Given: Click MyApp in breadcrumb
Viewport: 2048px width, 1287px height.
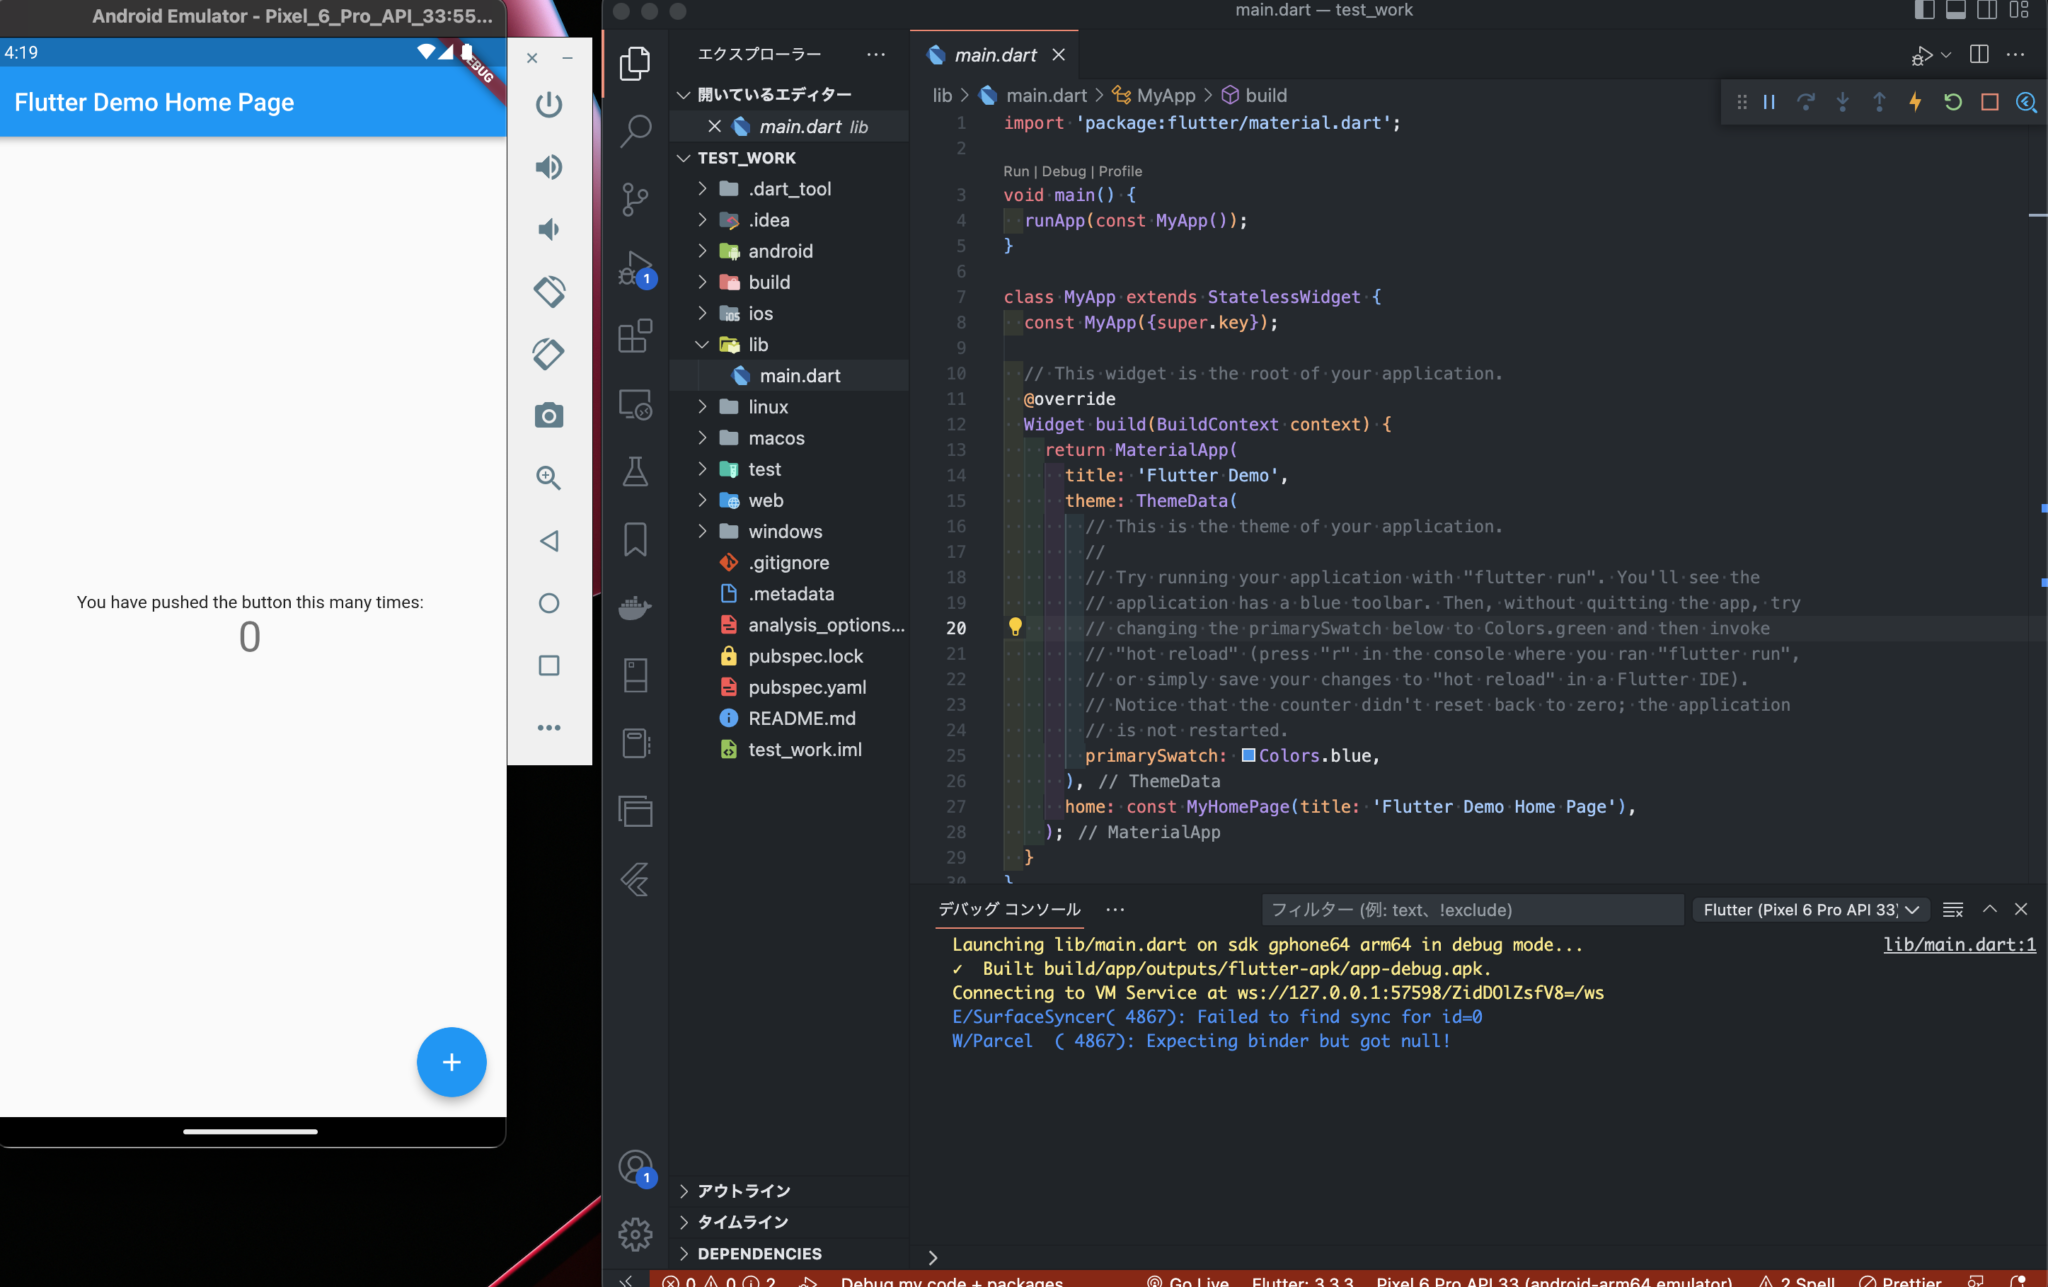Looking at the screenshot, I should point(1165,95).
